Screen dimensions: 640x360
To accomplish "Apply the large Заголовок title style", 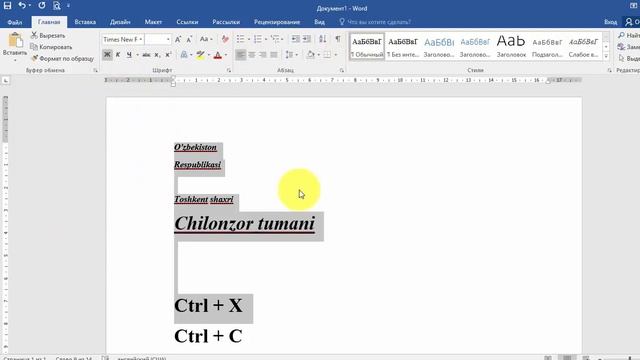I will pyautogui.click(x=511, y=47).
